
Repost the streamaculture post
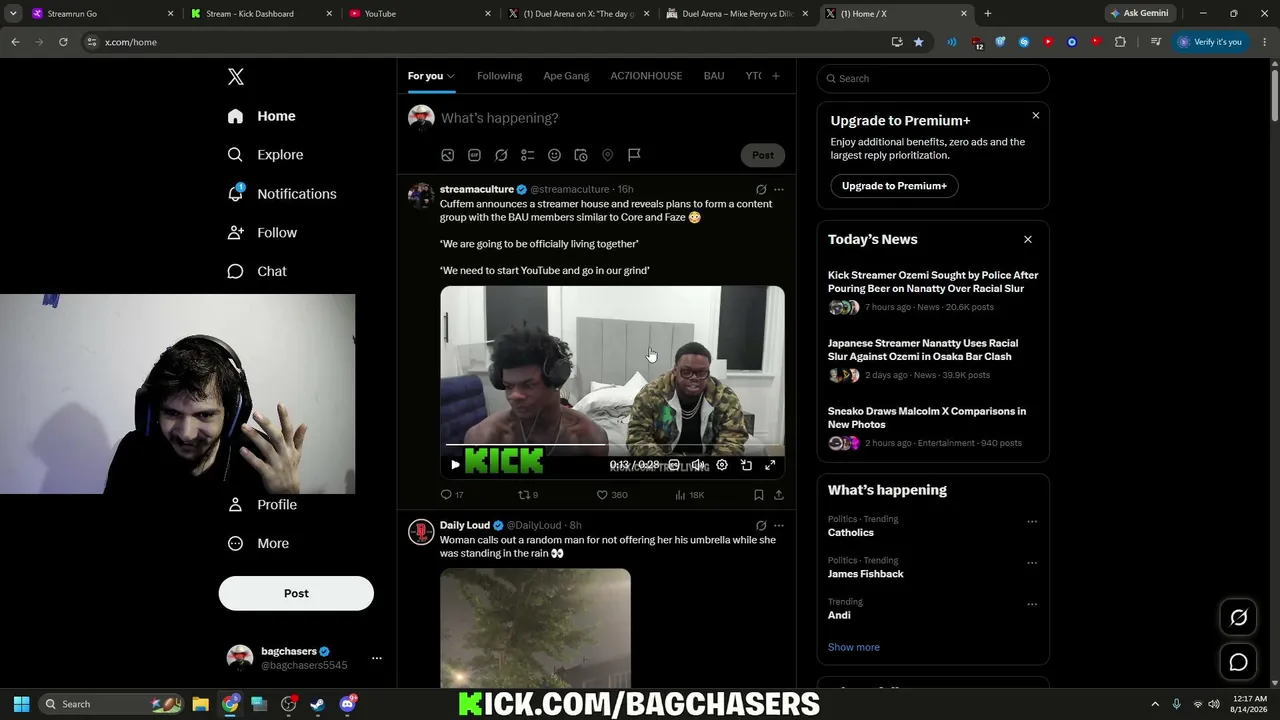(528, 495)
